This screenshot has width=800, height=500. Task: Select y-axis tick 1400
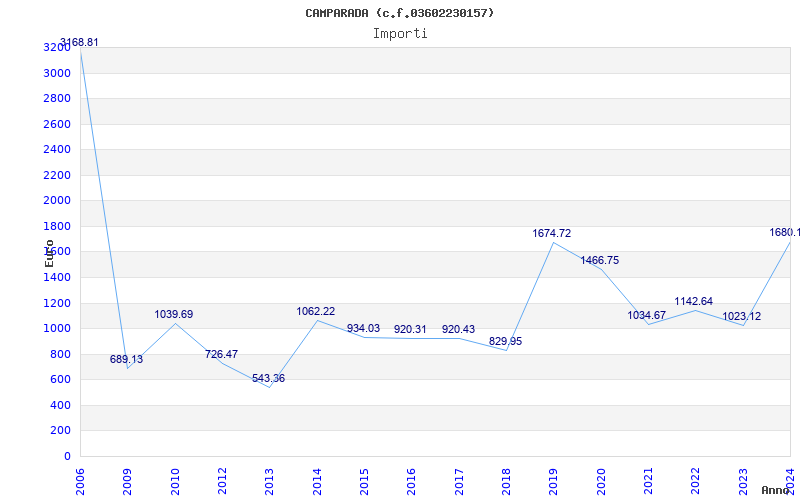(57, 277)
